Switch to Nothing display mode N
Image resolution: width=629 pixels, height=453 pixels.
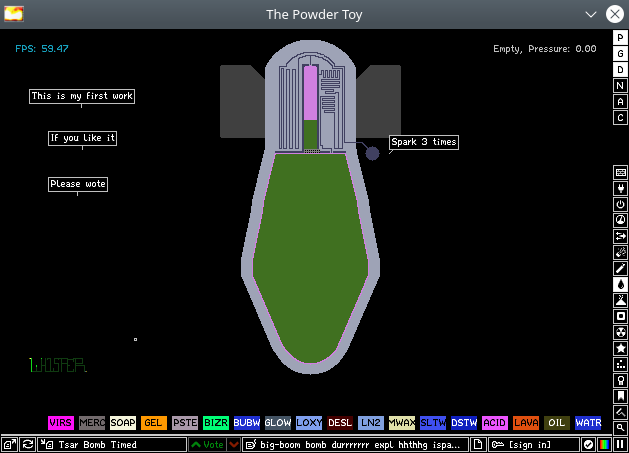(x=620, y=85)
